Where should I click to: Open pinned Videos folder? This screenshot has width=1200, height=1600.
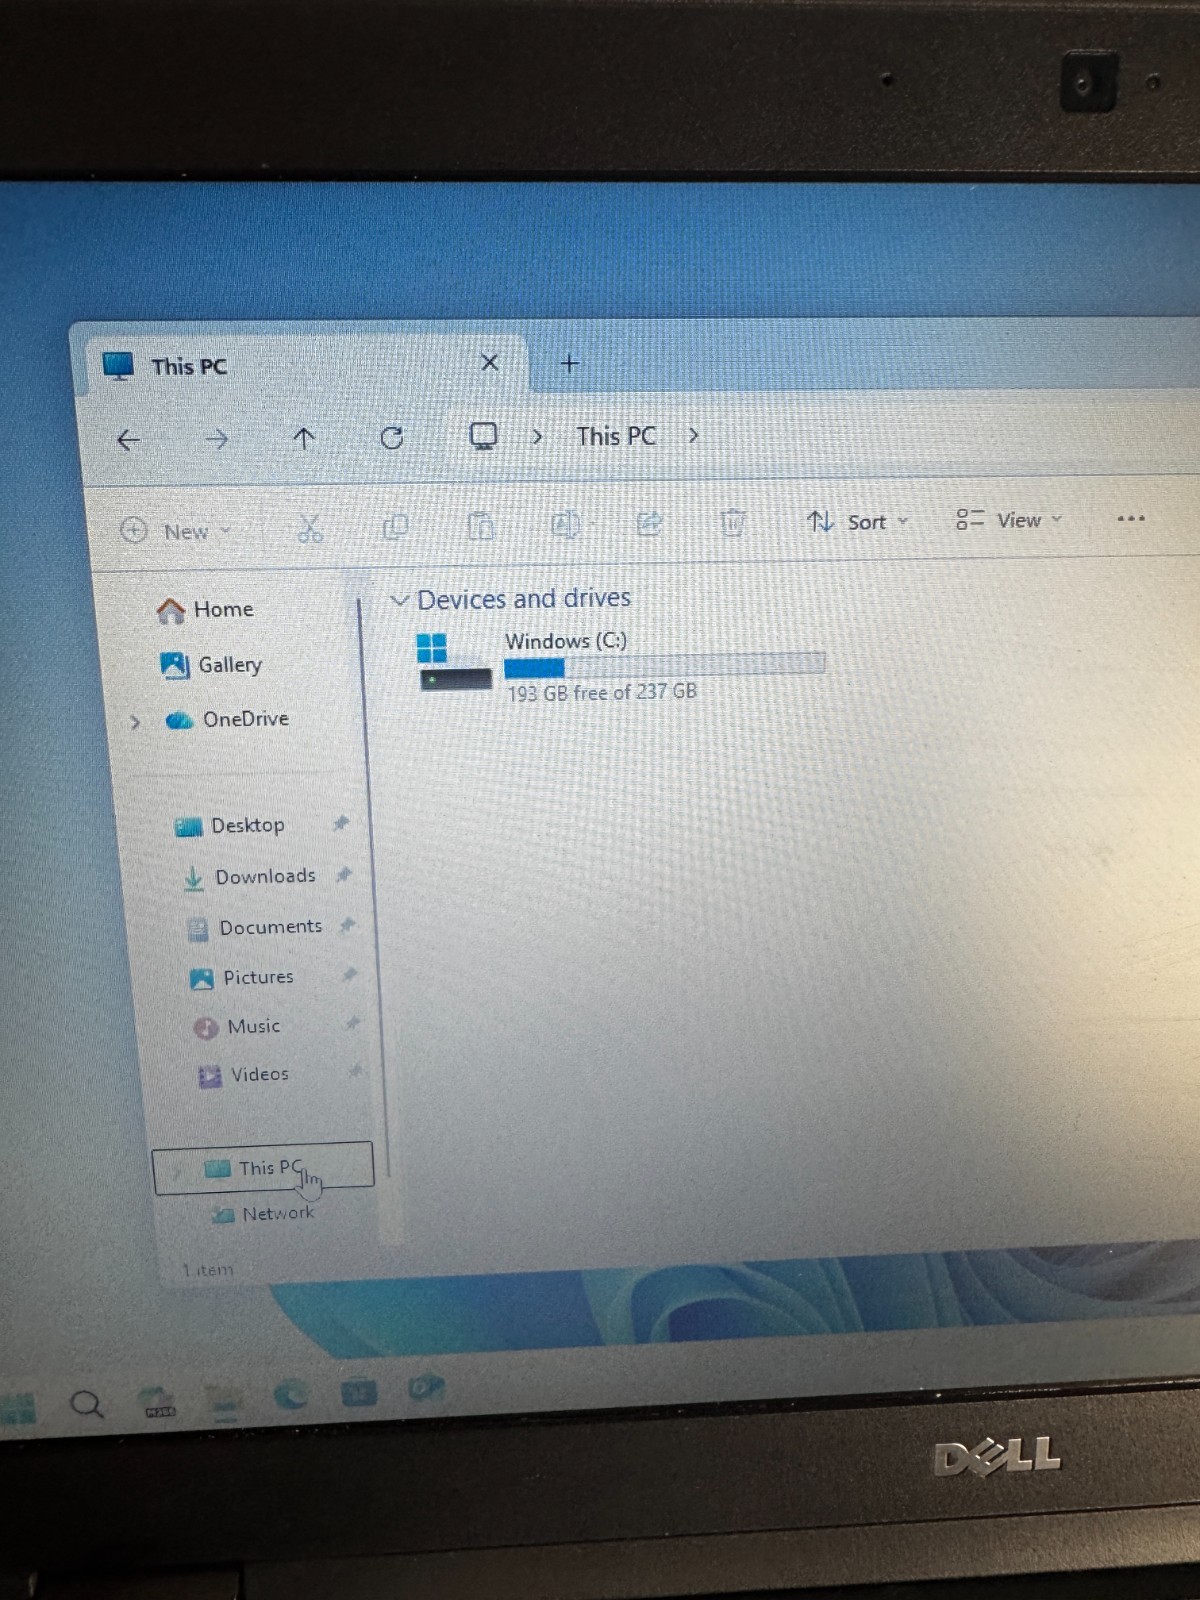click(245, 1075)
